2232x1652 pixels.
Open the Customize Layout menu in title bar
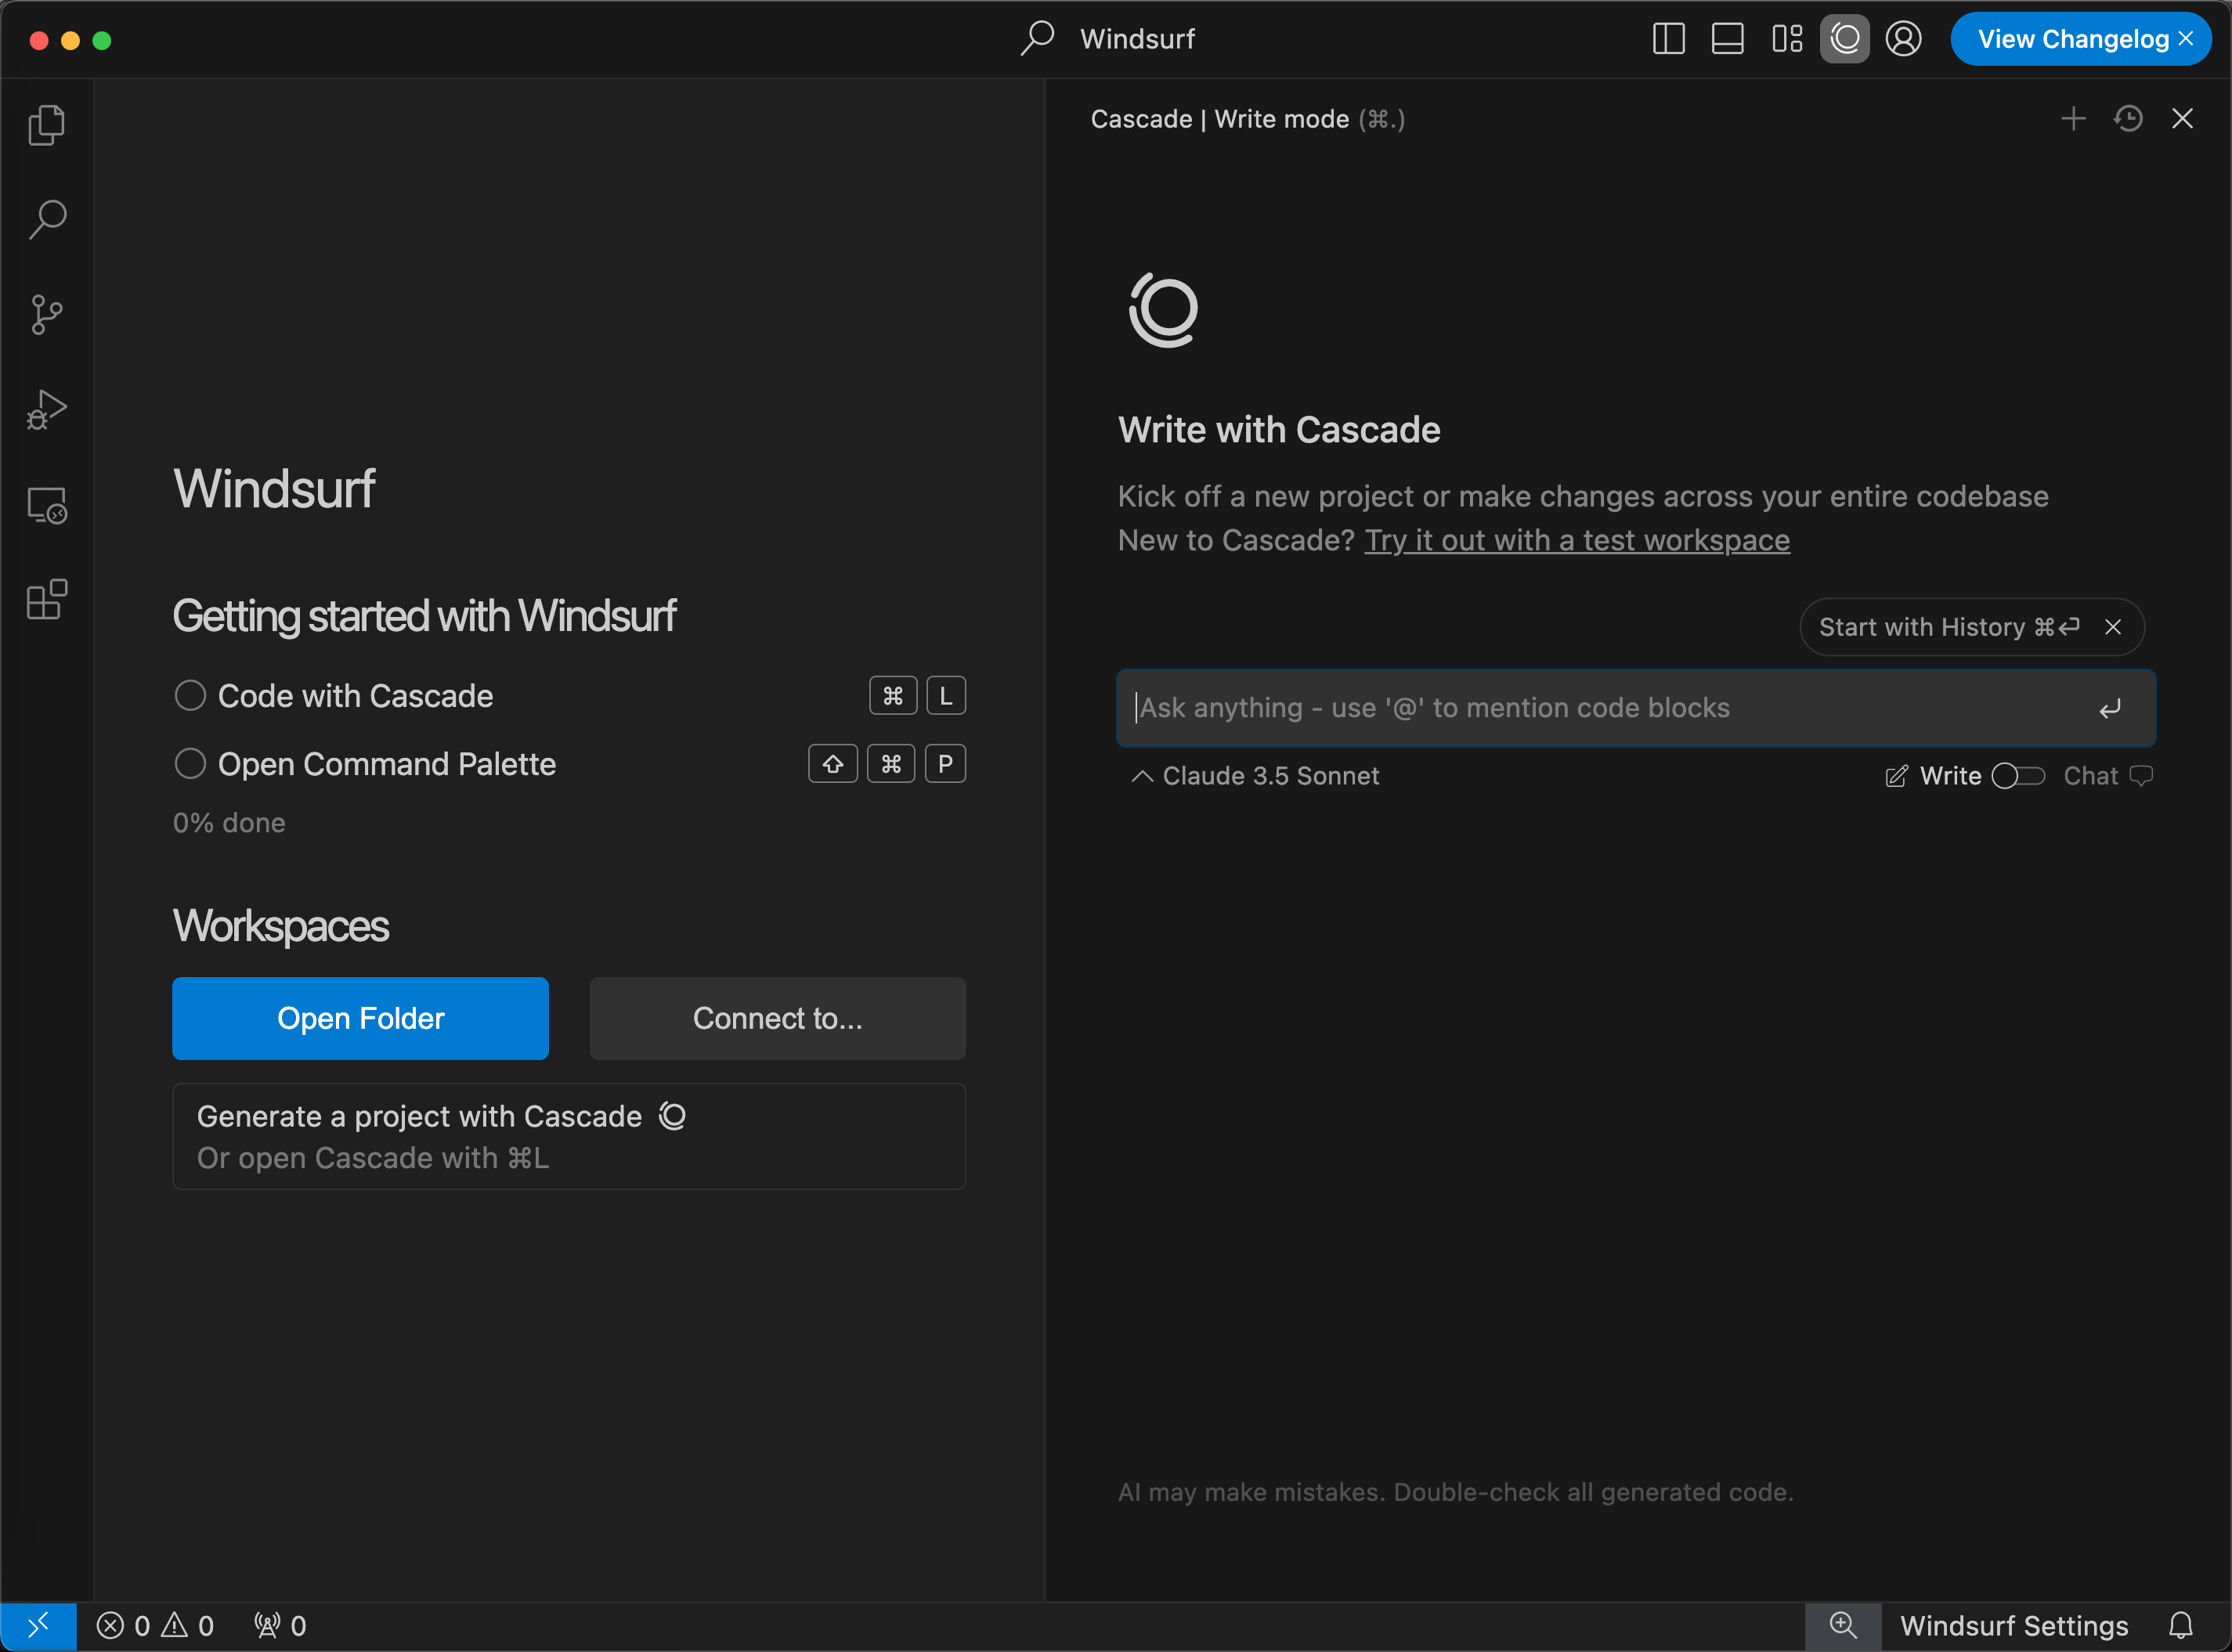pos(1786,39)
